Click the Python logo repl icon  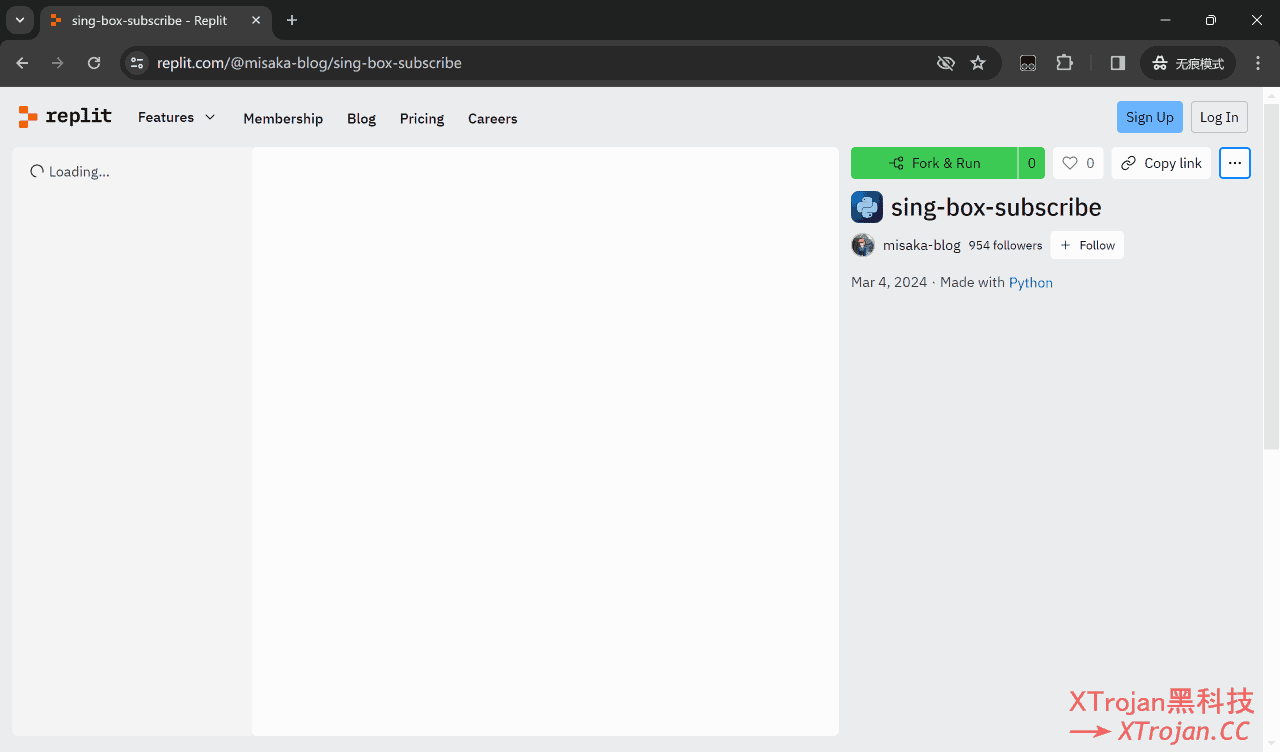(x=867, y=207)
